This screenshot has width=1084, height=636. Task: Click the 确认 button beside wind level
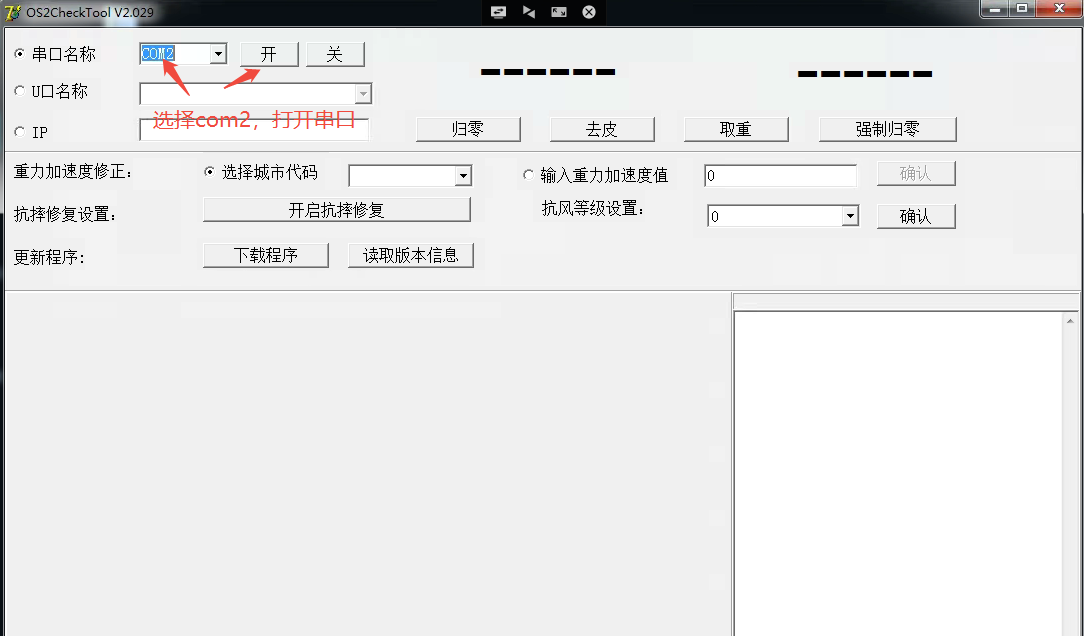coord(916,216)
